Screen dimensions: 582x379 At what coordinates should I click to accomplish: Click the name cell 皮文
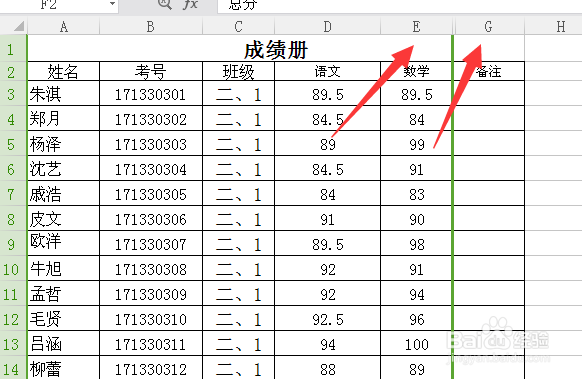pyautogui.click(x=63, y=219)
